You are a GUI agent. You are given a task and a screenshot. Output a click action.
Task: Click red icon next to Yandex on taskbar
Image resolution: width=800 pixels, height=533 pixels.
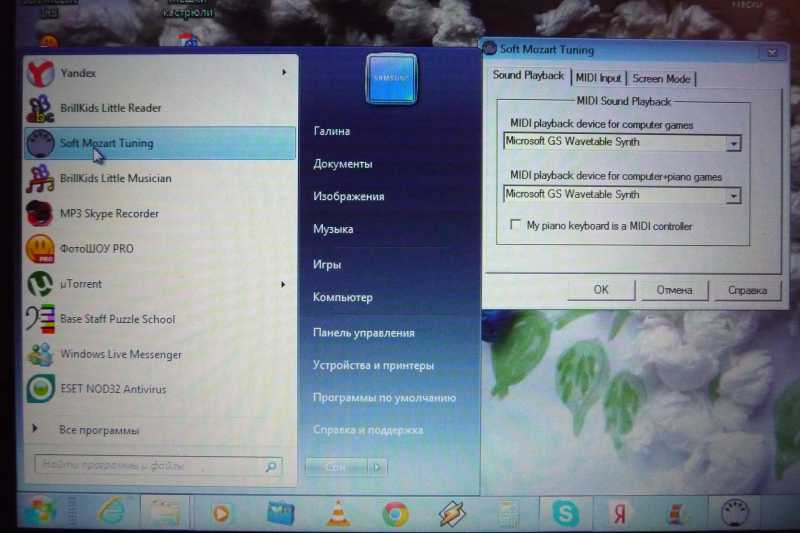point(676,514)
